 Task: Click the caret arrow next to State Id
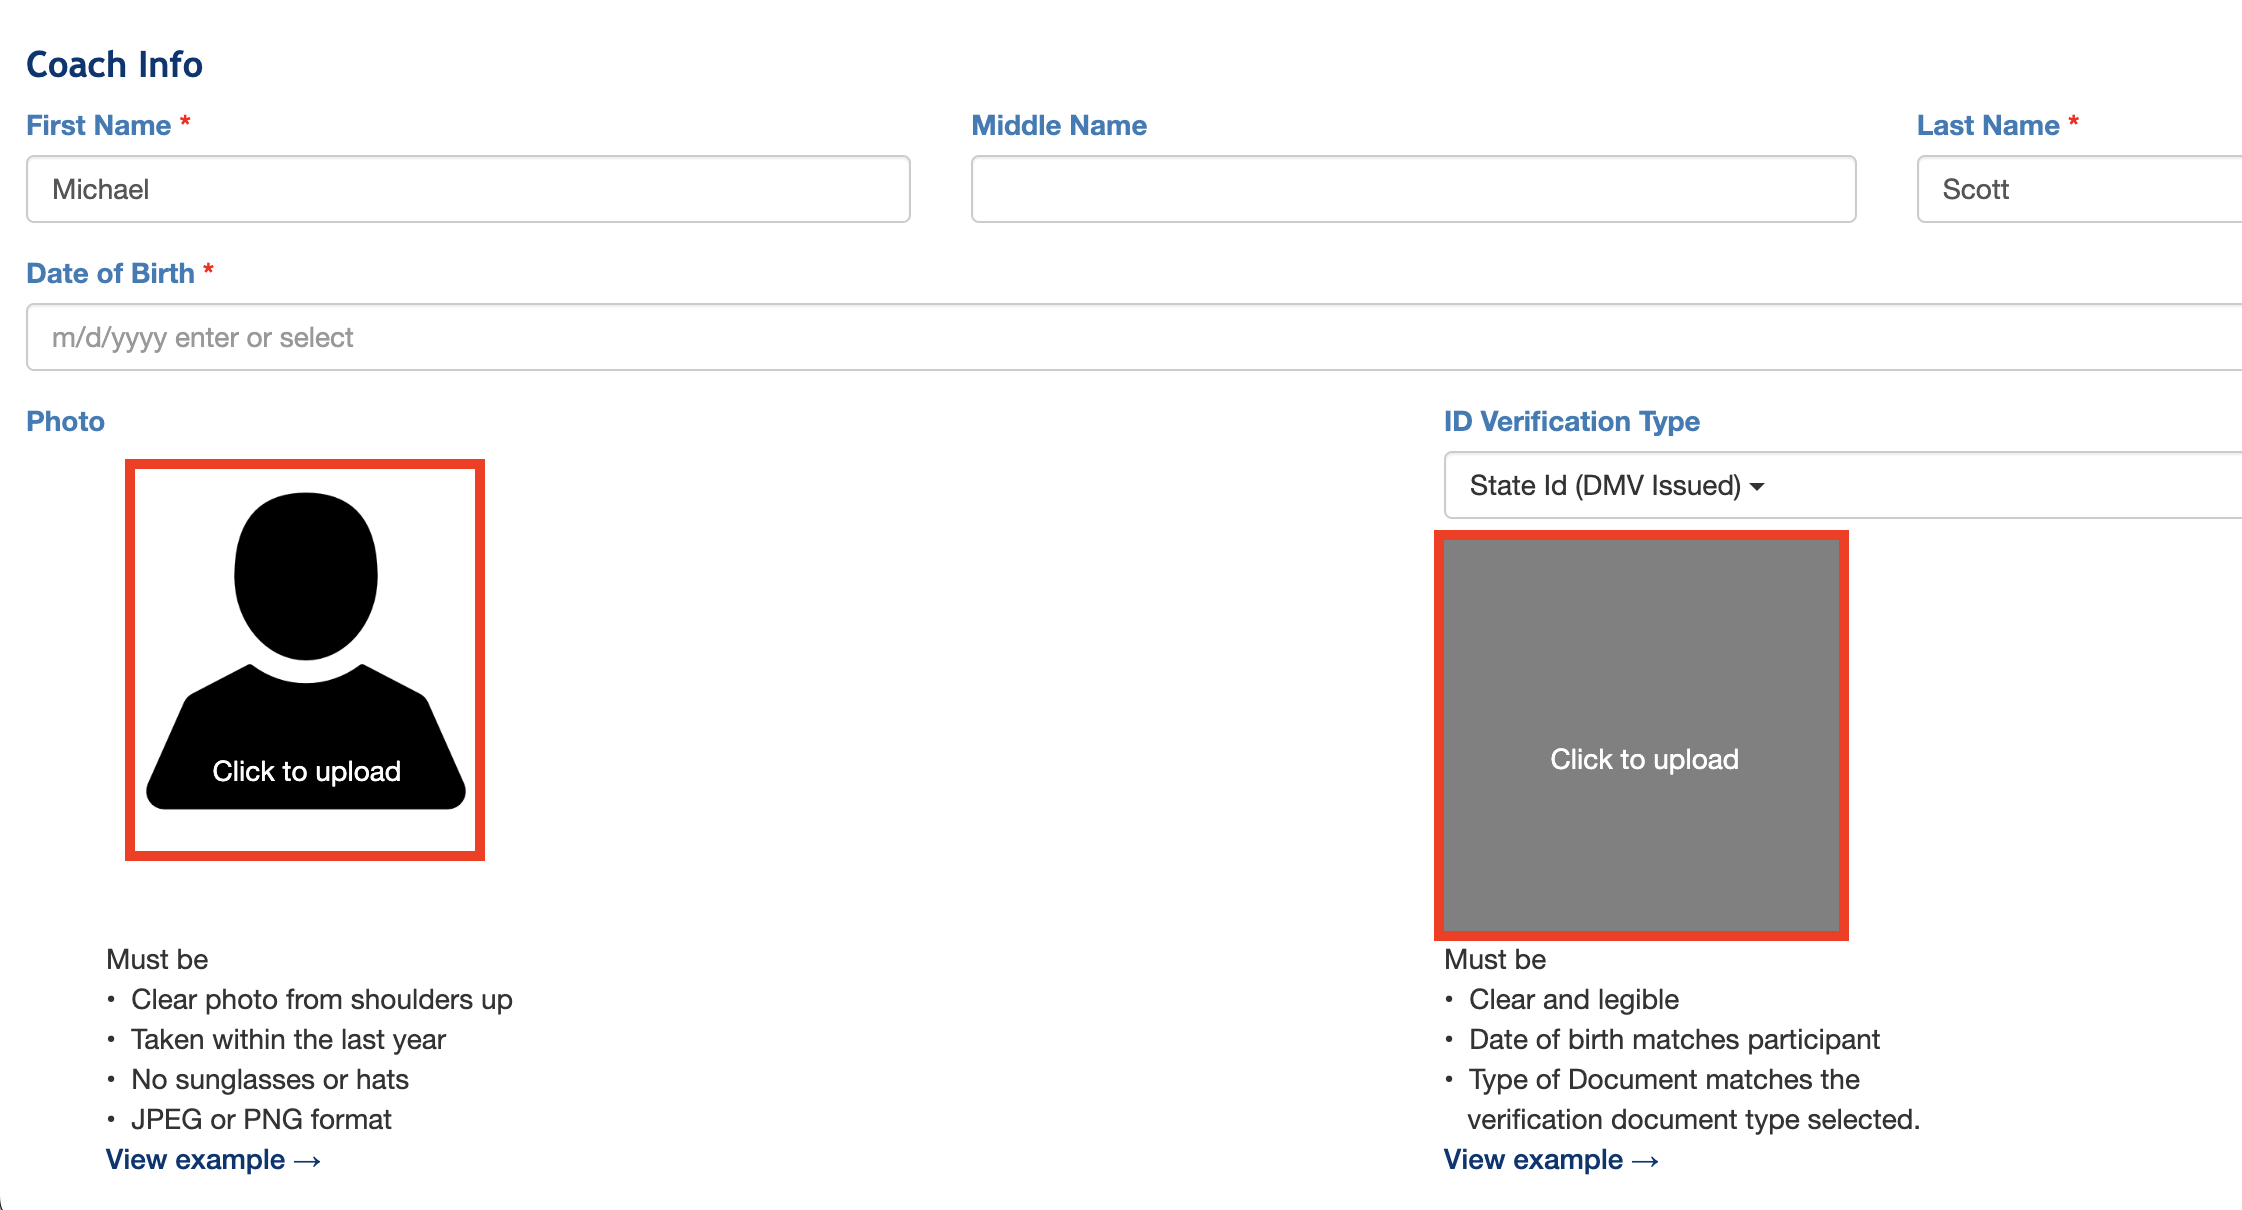pyautogui.click(x=1757, y=487)
